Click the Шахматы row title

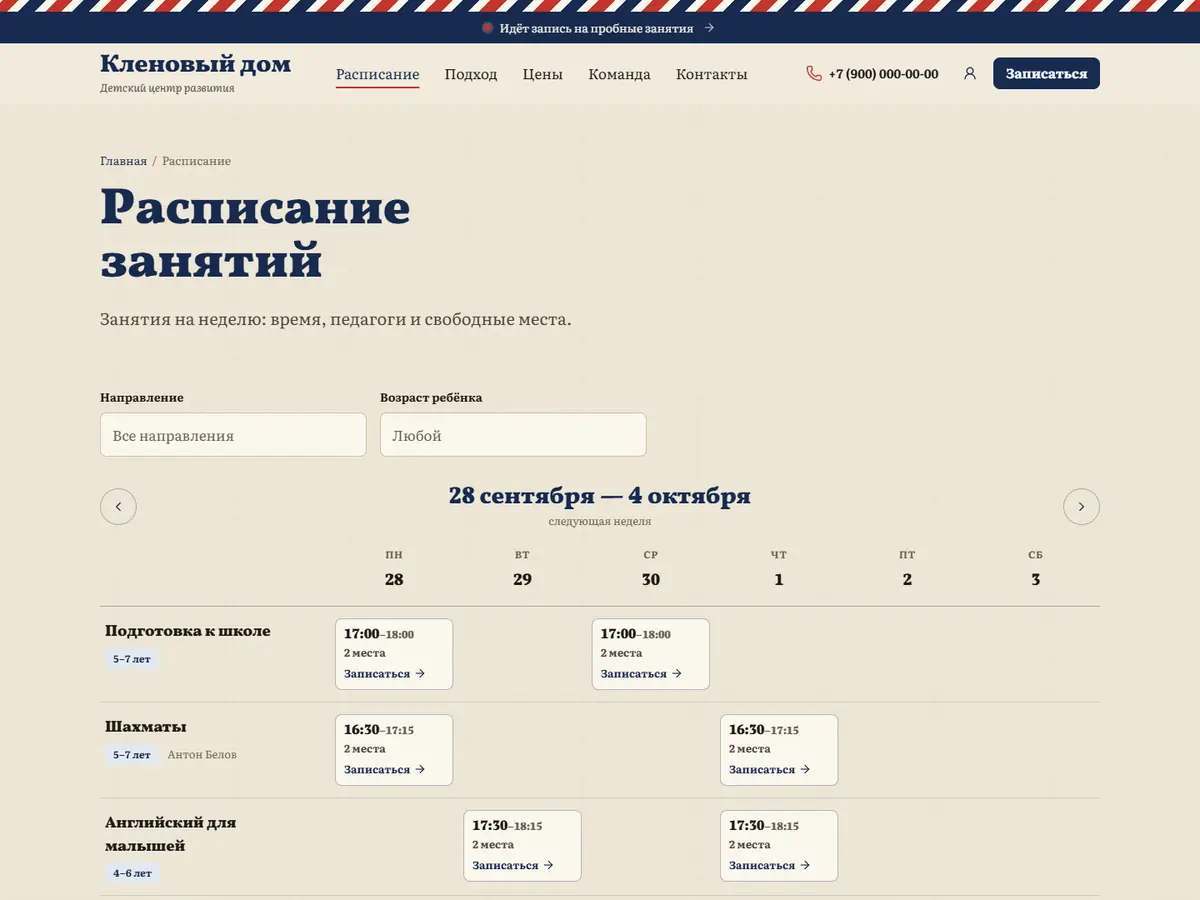click(146, 727)
